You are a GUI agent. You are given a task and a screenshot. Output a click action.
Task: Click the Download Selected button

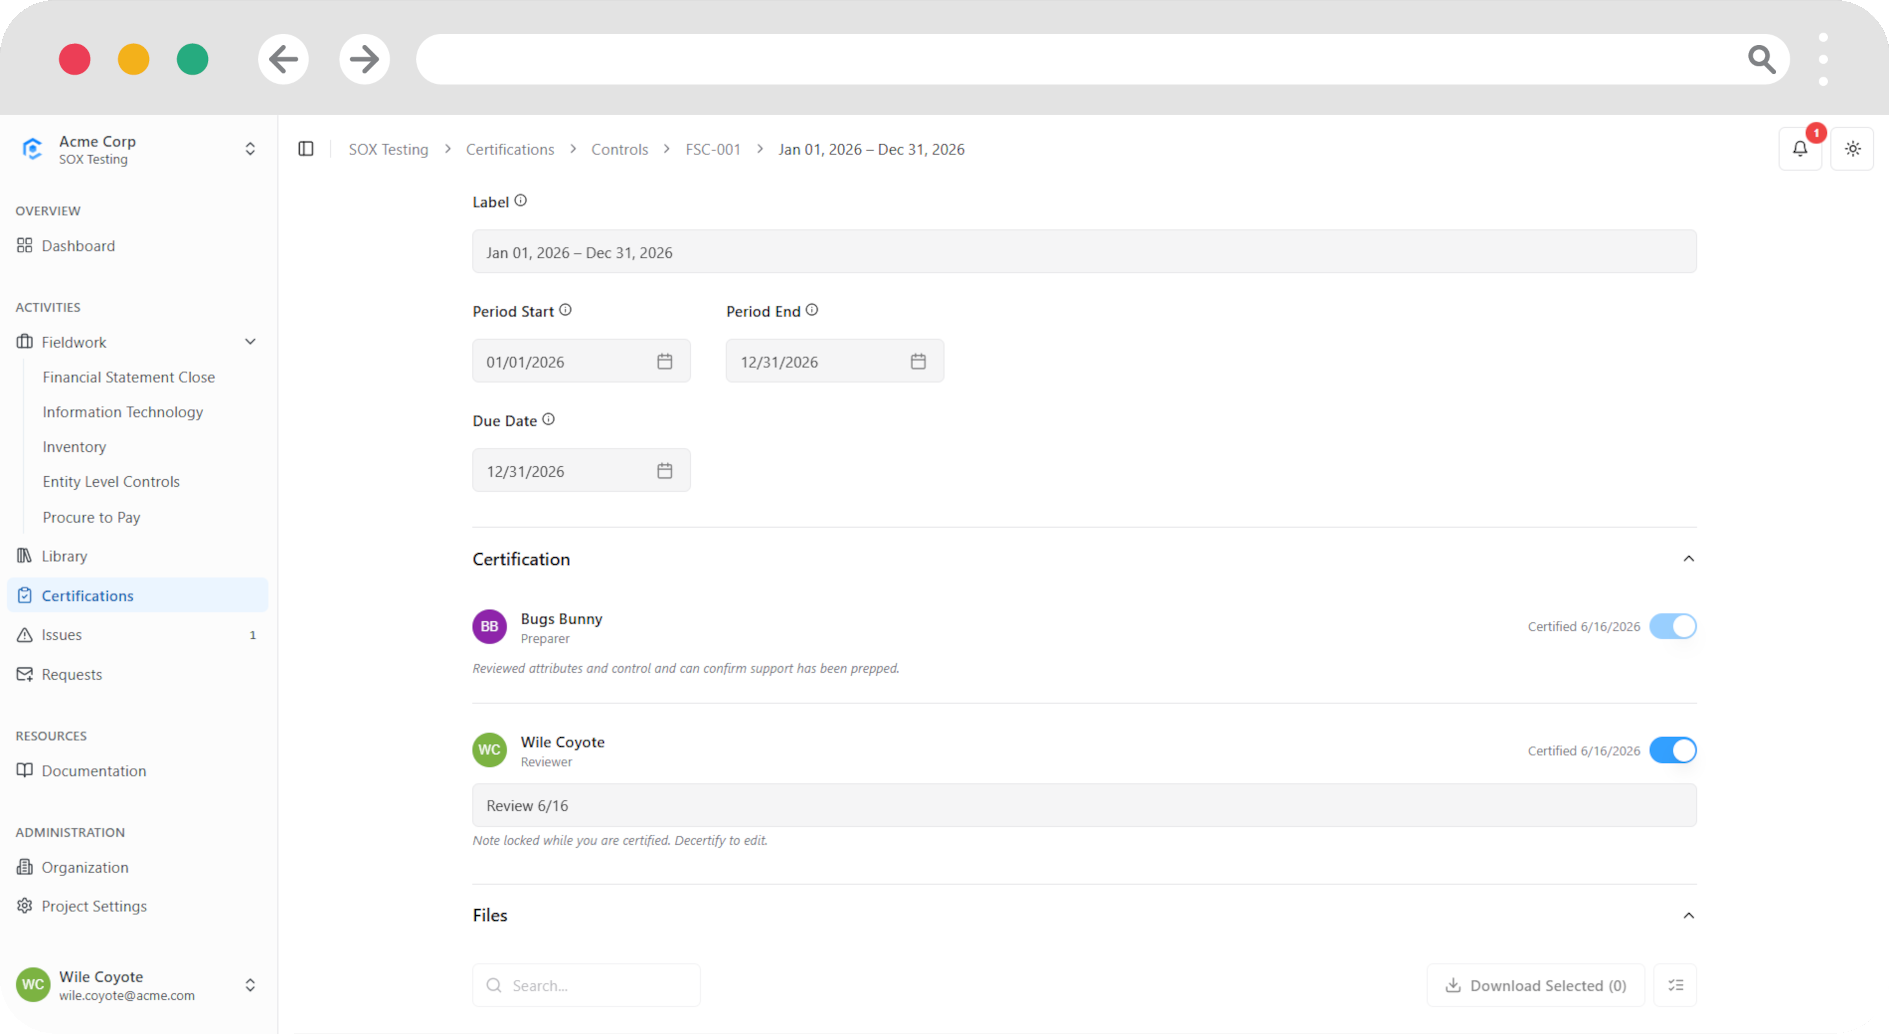tap(1535, 985)
